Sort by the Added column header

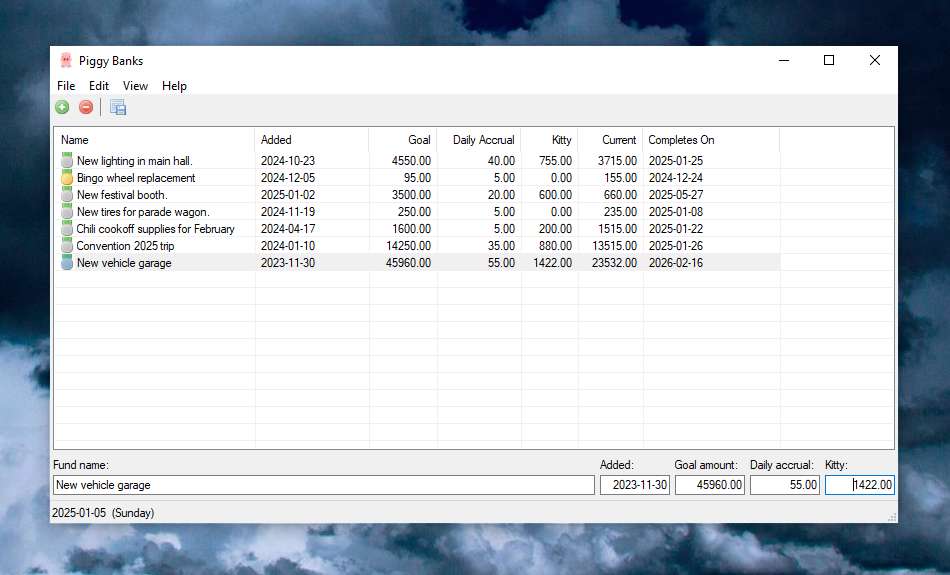pos(311,140)
